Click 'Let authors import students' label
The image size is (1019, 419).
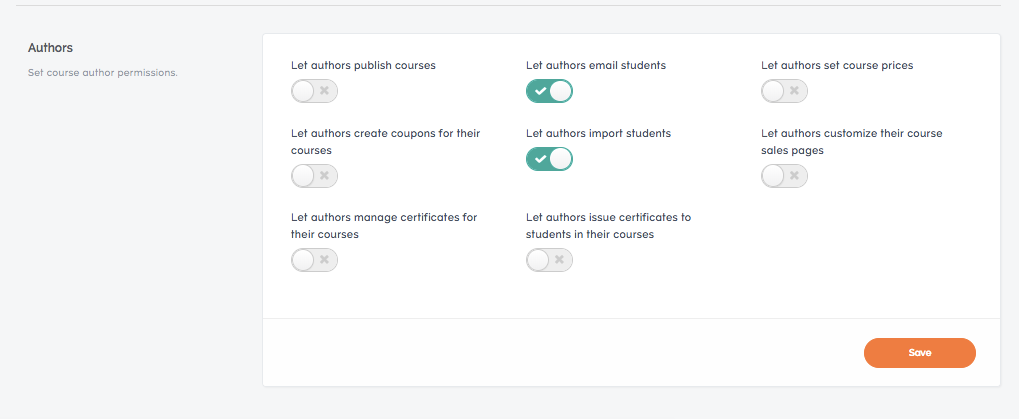pyautogui.click(x=599, y=133)
